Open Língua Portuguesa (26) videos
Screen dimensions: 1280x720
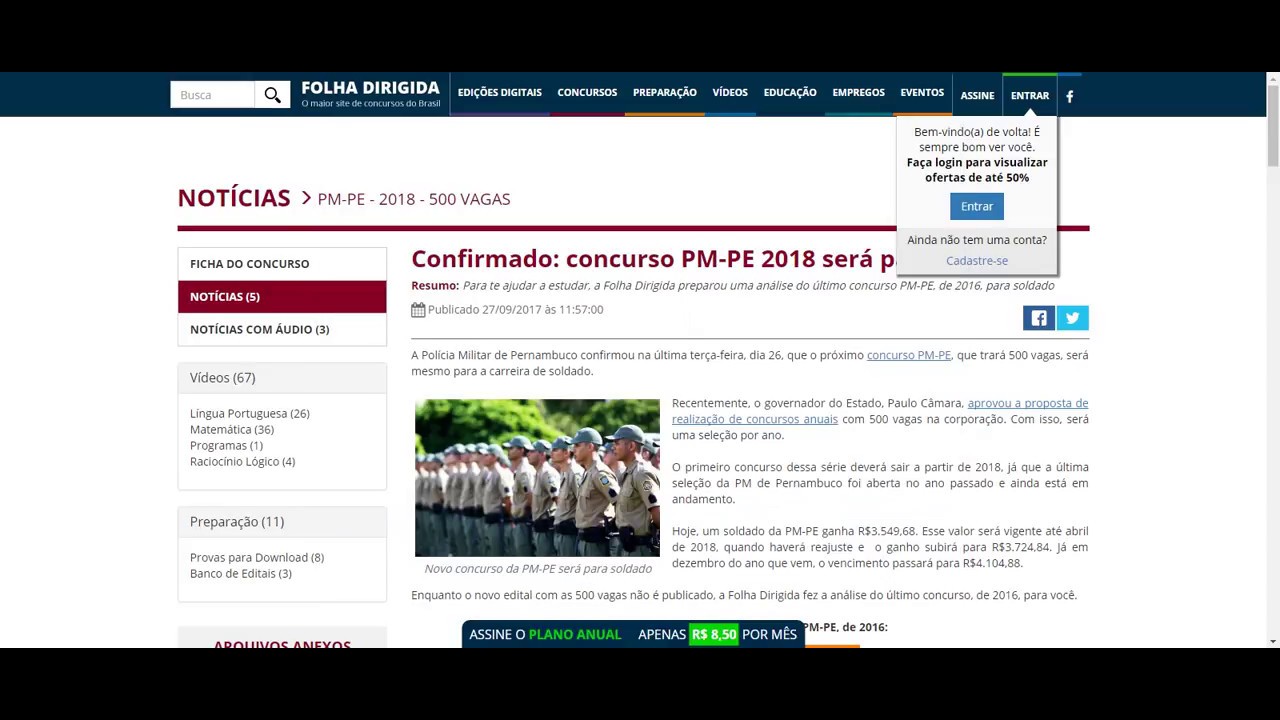point(250,413)
